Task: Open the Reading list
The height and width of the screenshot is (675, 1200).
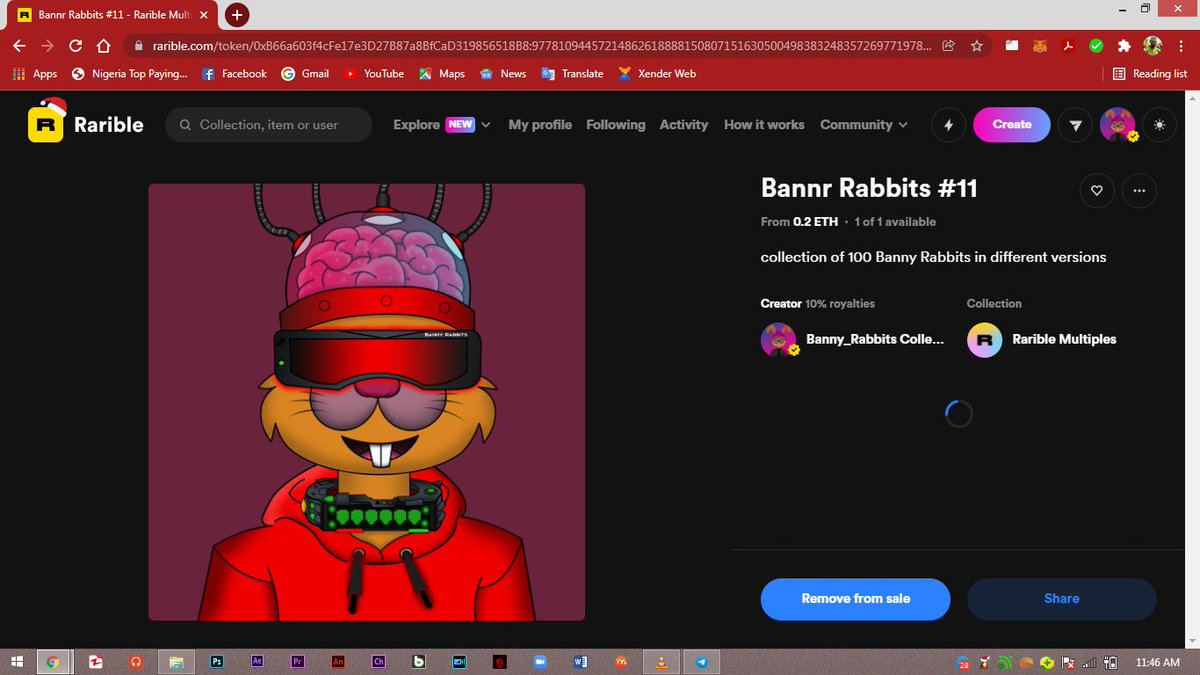Action: point(1150,74)
